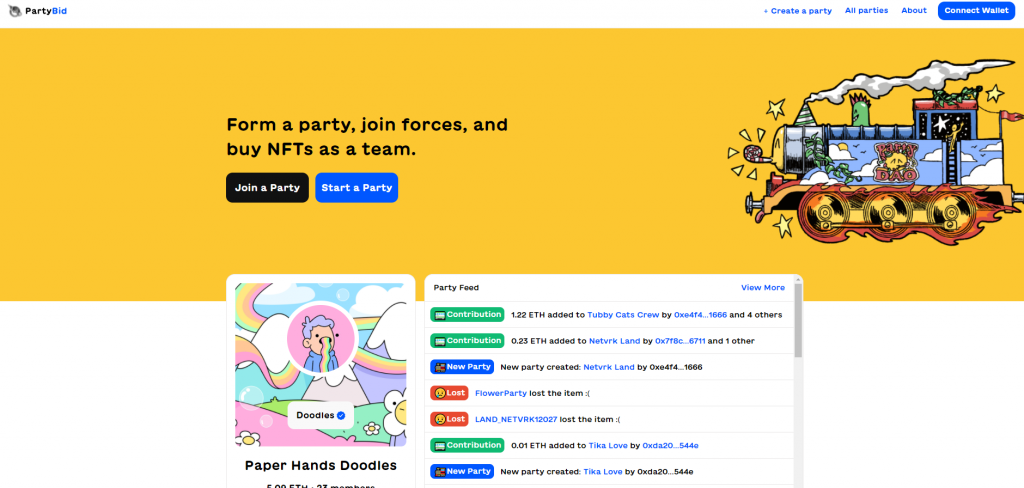Click Party Feed heading
The image size is (1024, 488).
coord(456,287)
